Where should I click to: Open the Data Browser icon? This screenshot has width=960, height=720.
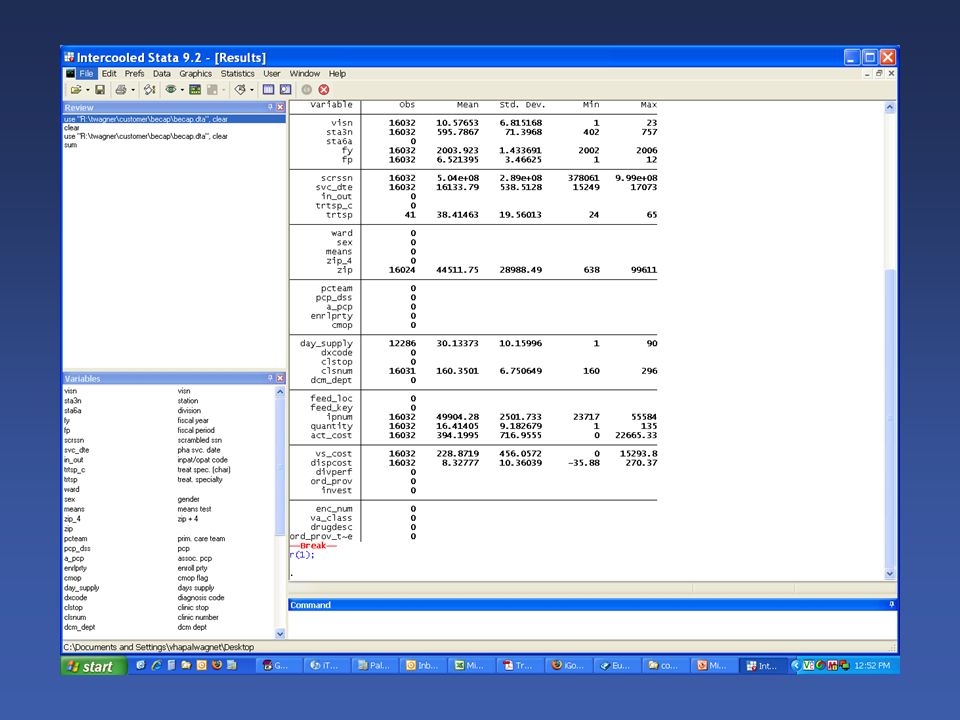(x=286, y=89)
